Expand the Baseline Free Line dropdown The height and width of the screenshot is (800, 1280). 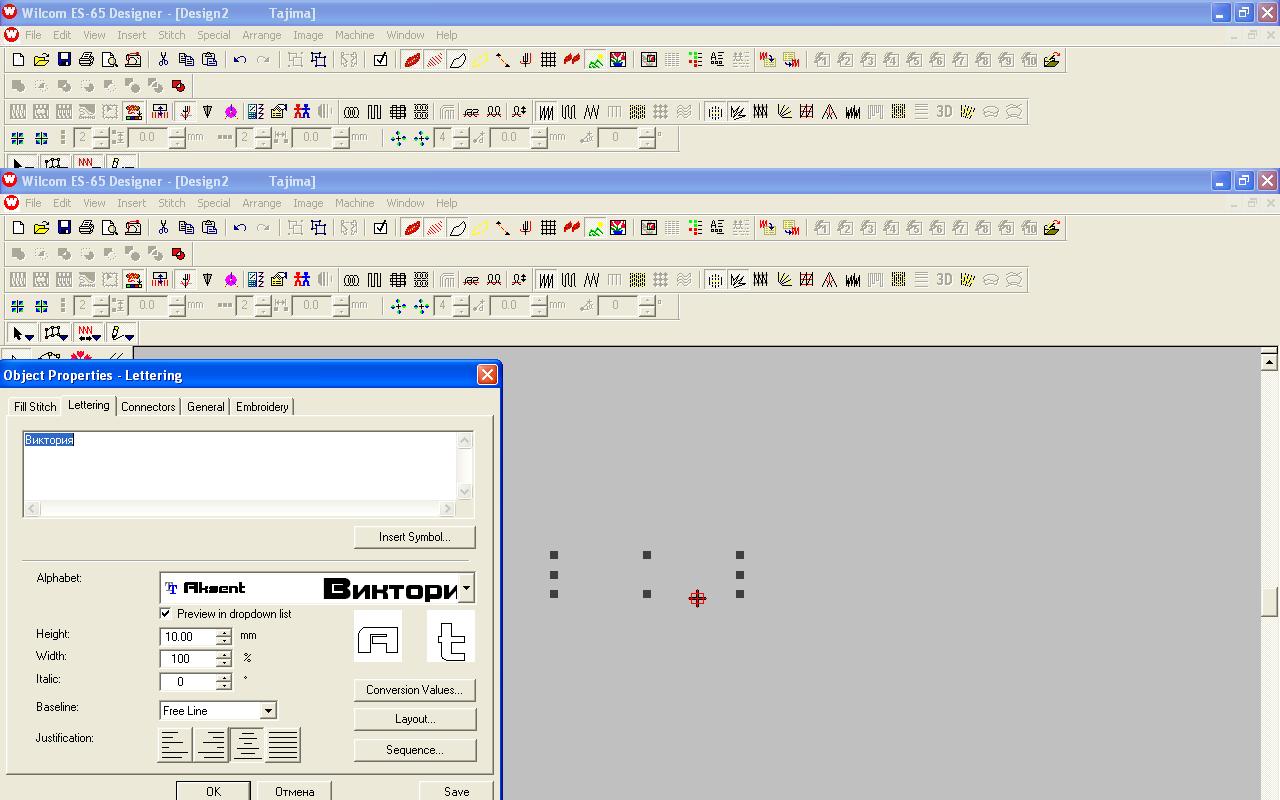(268, 711)
